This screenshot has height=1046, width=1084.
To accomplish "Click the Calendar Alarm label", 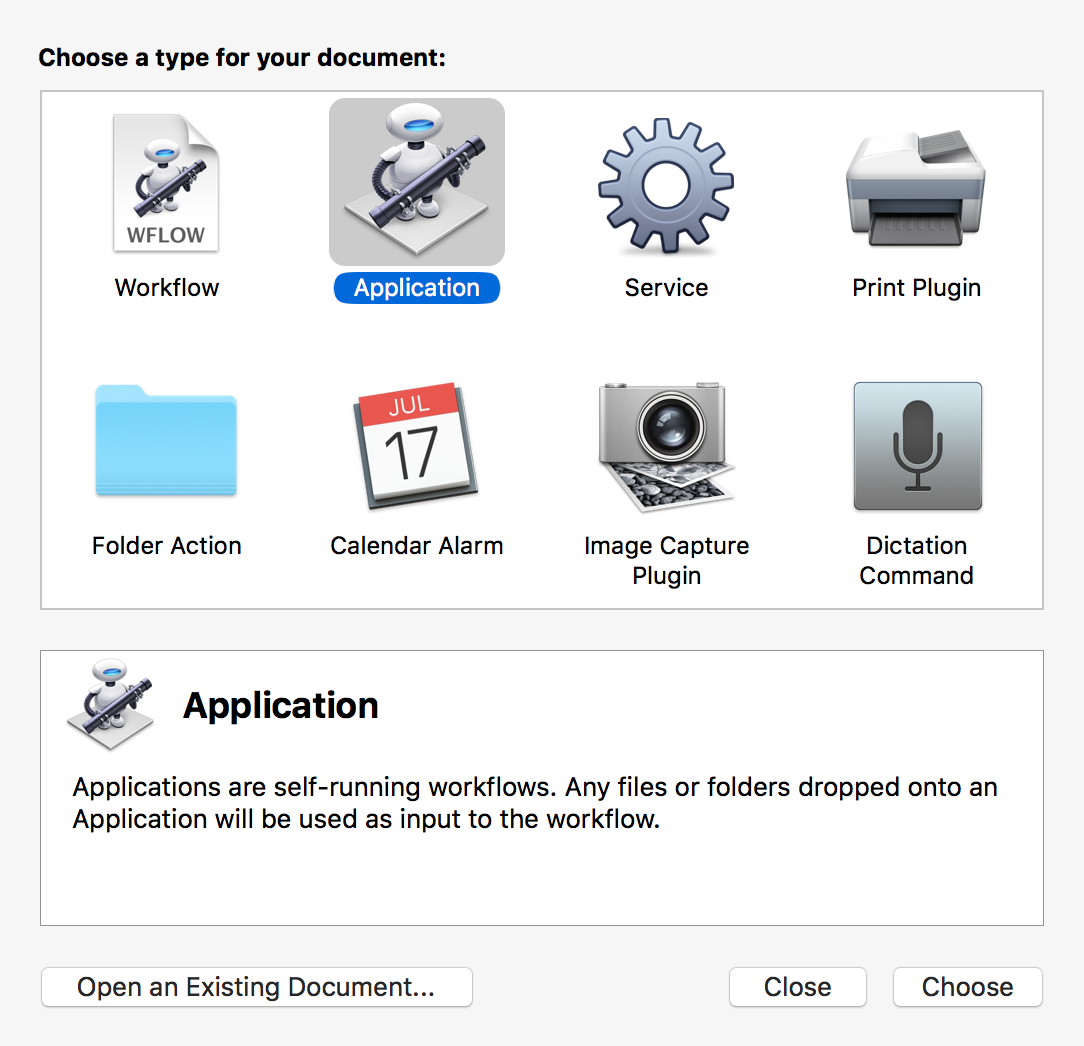I will point(417,545).
